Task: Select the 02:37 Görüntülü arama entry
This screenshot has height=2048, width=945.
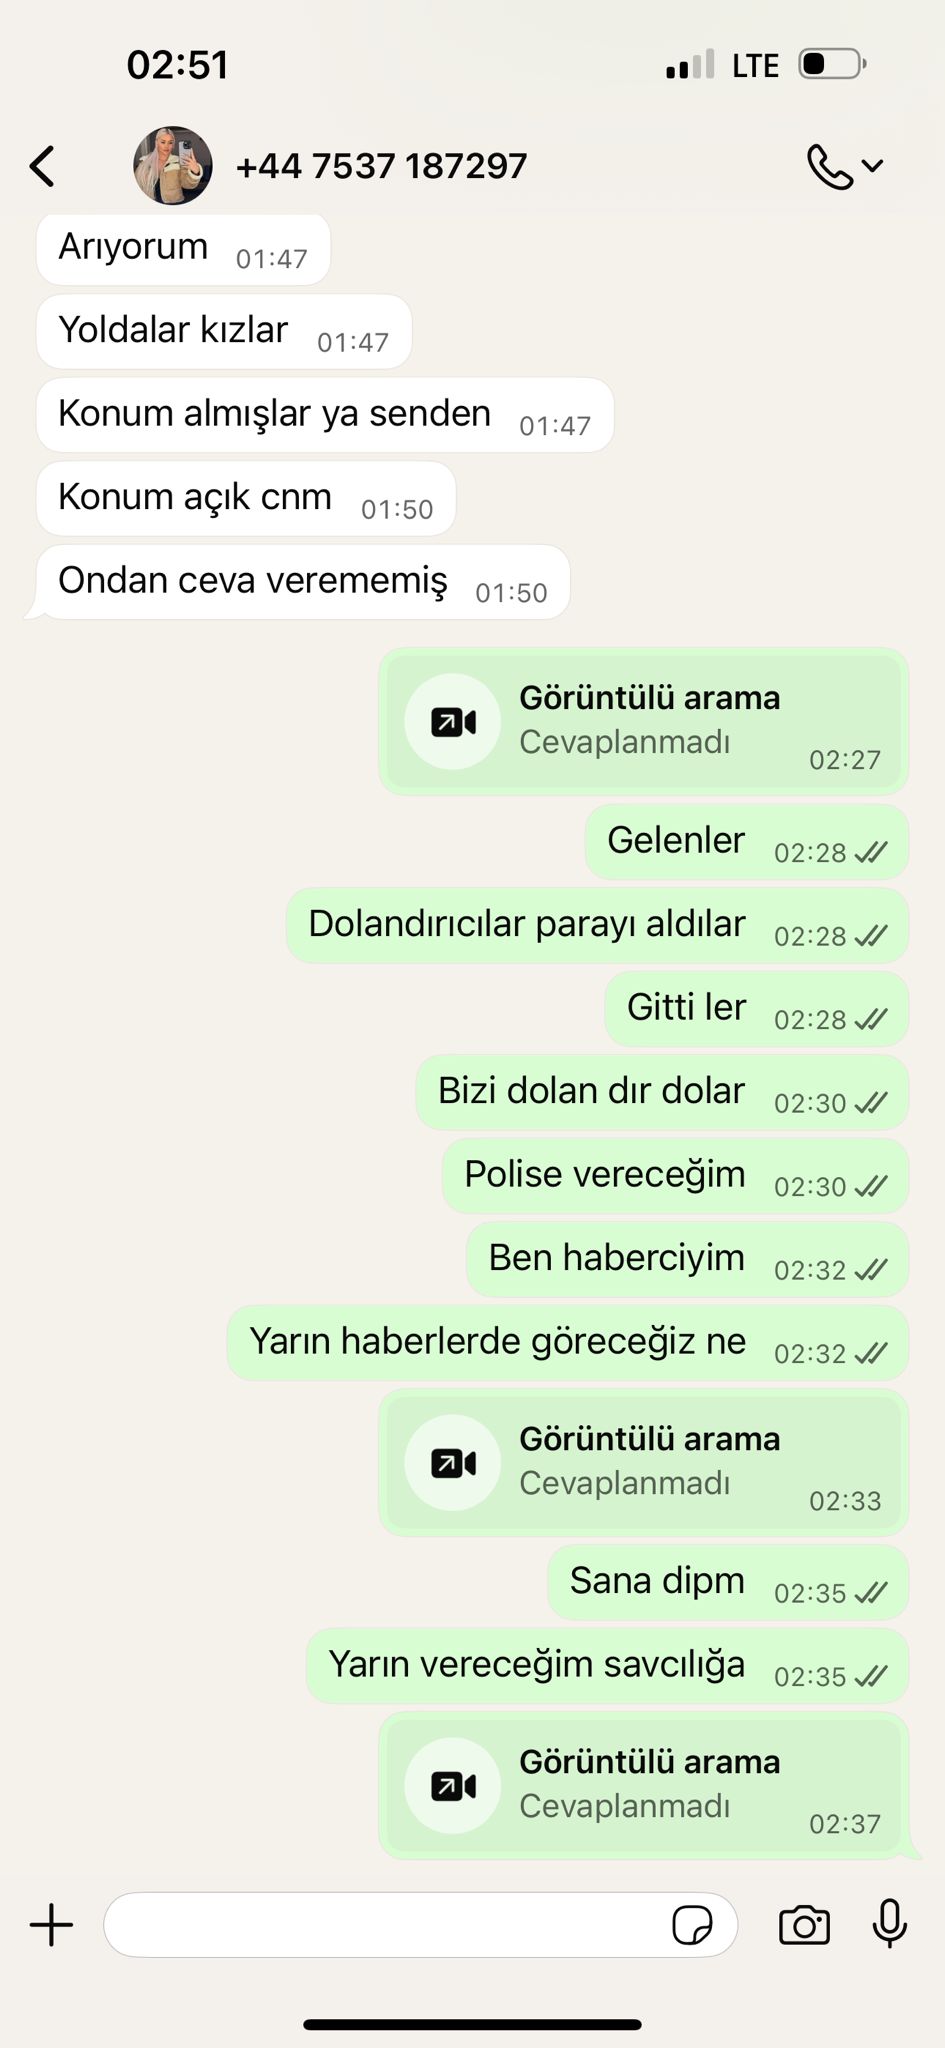Action: (643, 1785)
